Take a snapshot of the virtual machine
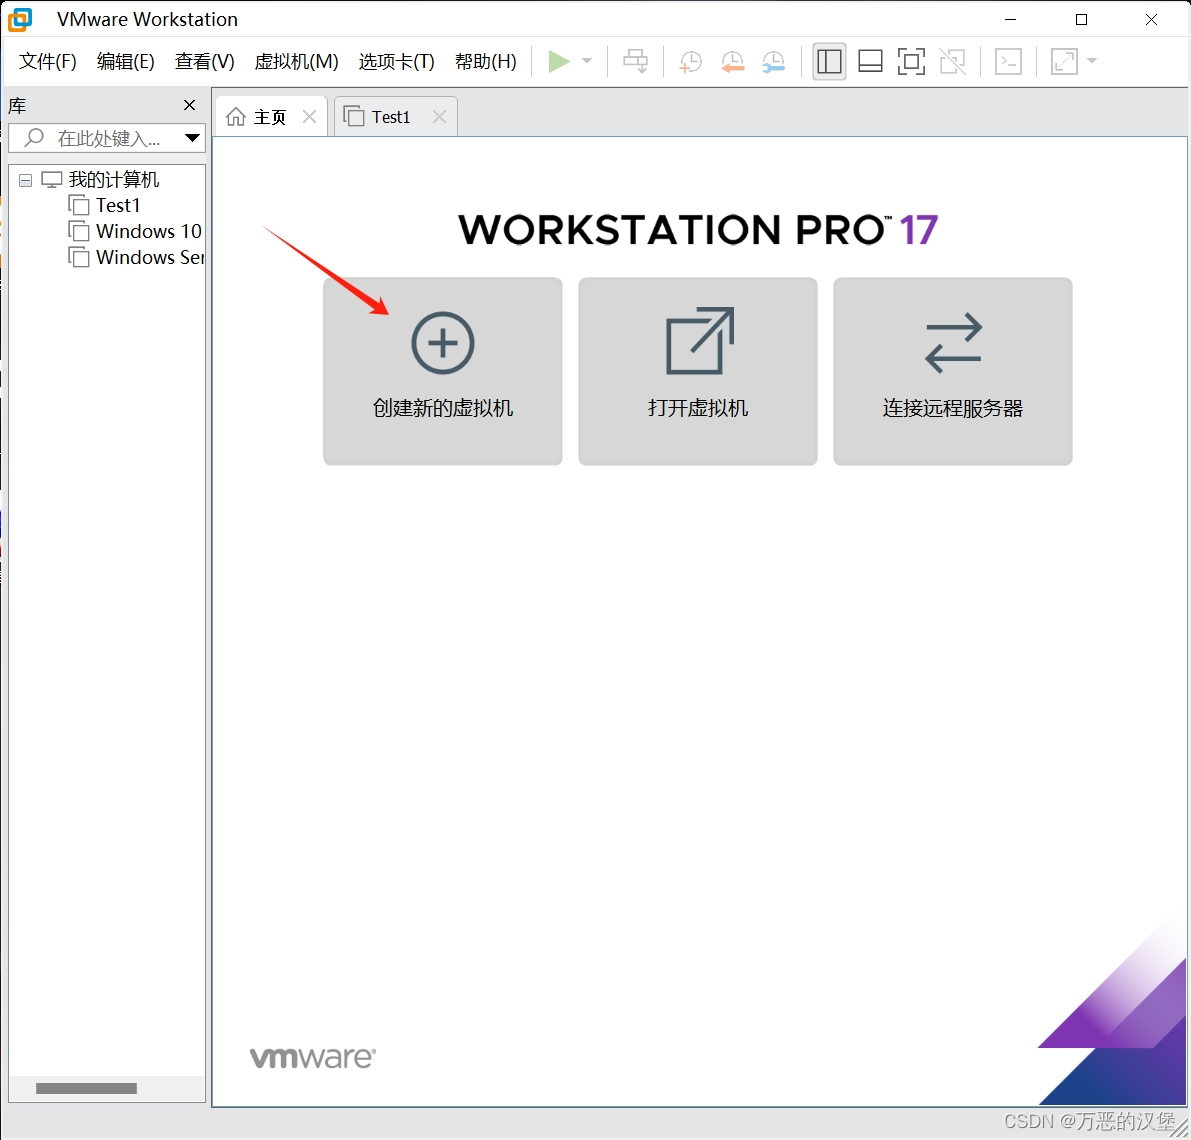Screen dimensions: 1191x1140 pyautogui.click(x=690, y=62)
